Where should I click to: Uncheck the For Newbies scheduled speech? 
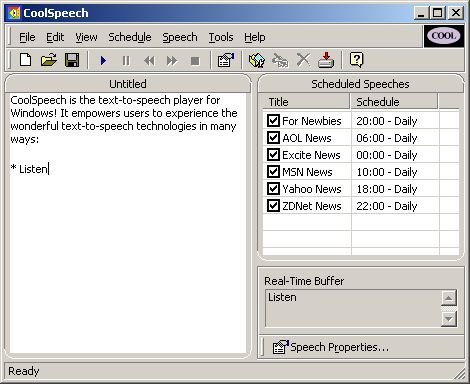pyautogui.click(x=273, y=120)
